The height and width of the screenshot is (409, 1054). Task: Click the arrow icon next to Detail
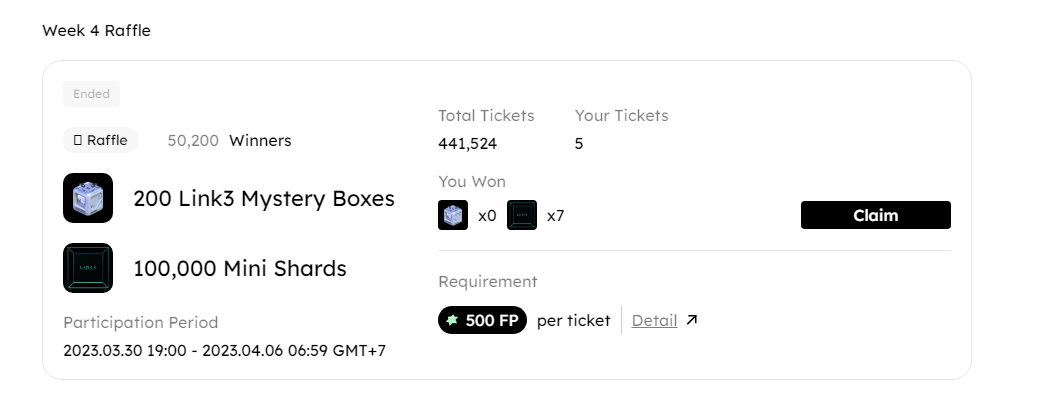(x=692, y=320)
